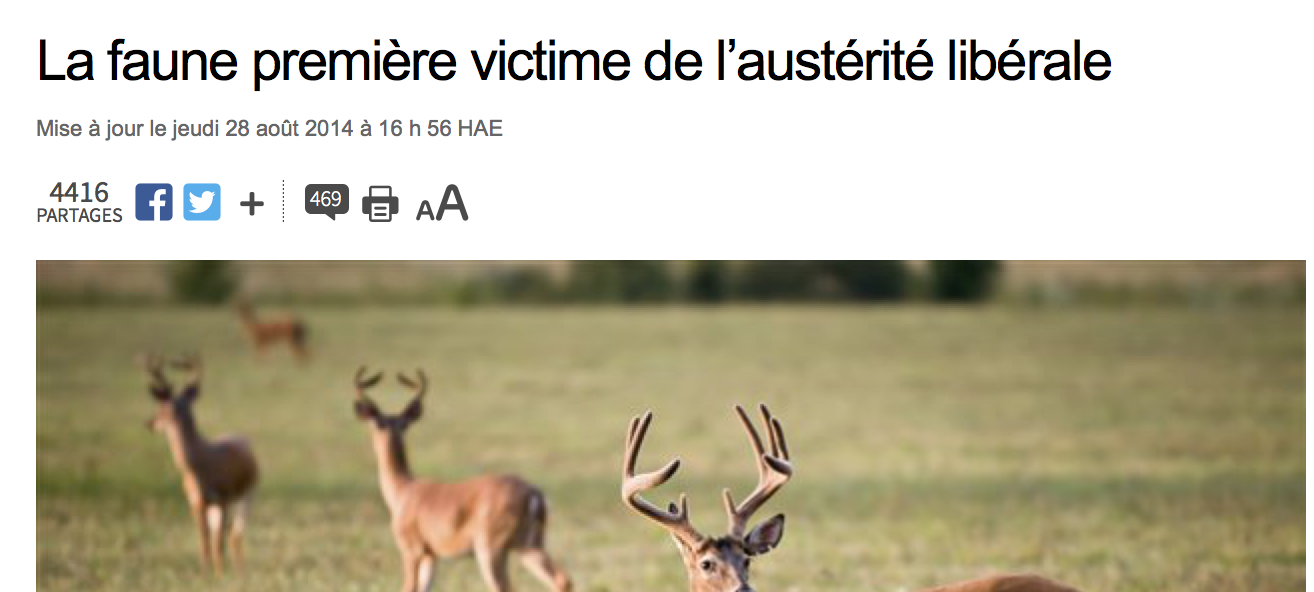Open more sharing options with plus icon
This screenshot has width=1314, height=592.
(252, 204)
